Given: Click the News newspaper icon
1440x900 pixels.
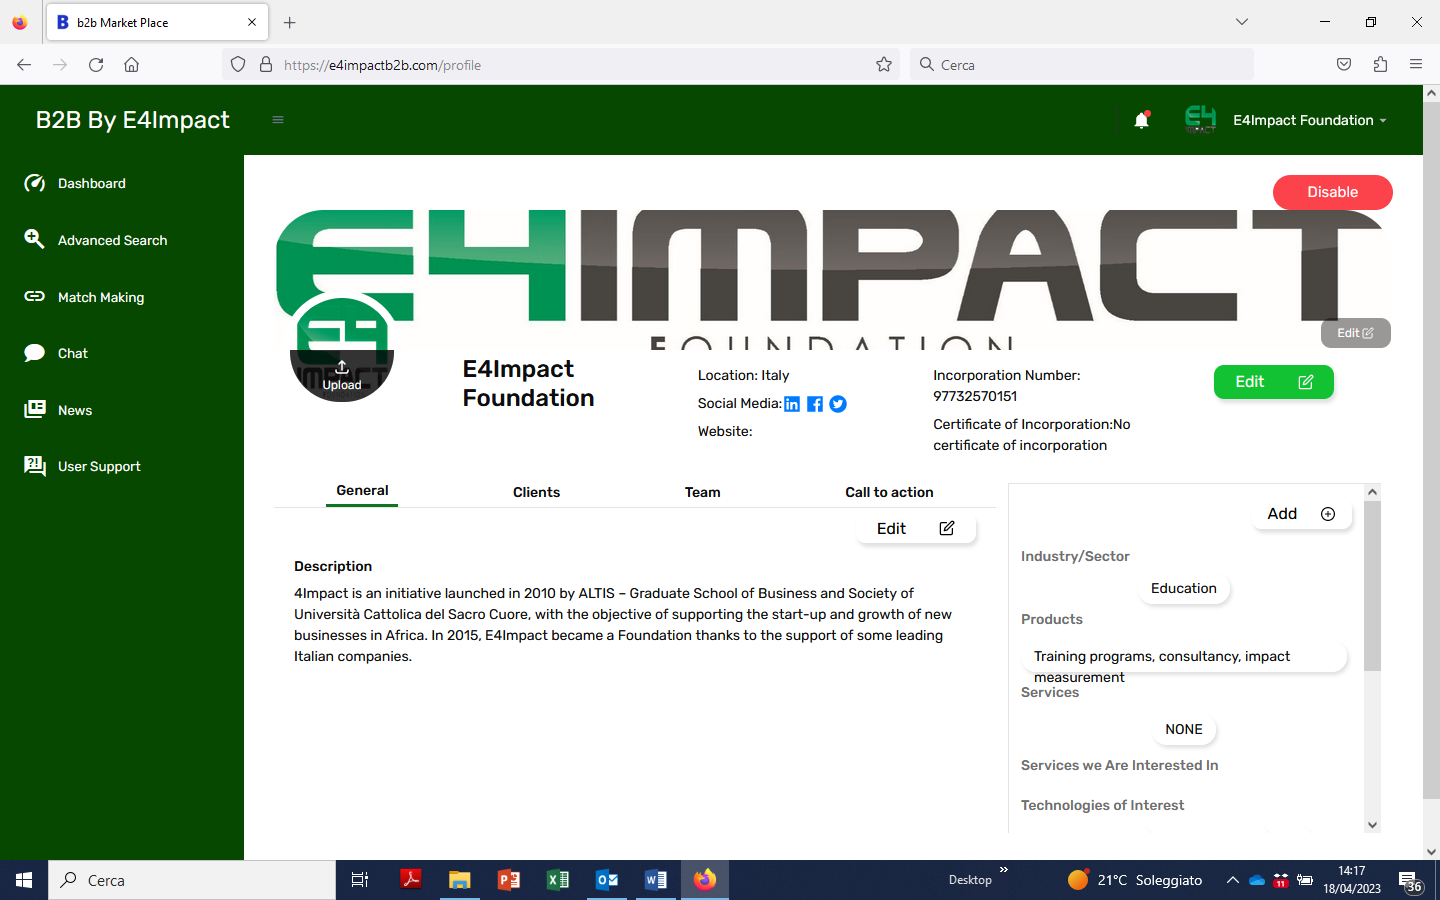Looking at the screenshot, I should (x=34, y=409).
